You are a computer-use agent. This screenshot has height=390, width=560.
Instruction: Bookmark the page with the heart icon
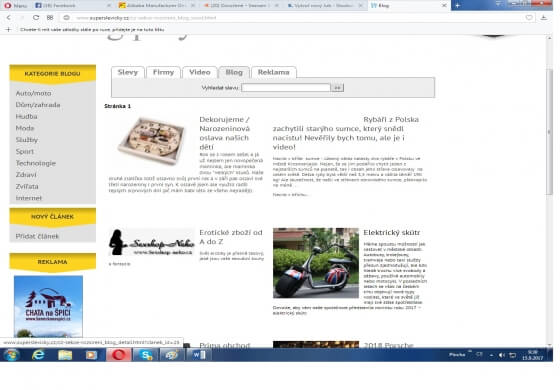coord(529,18)
